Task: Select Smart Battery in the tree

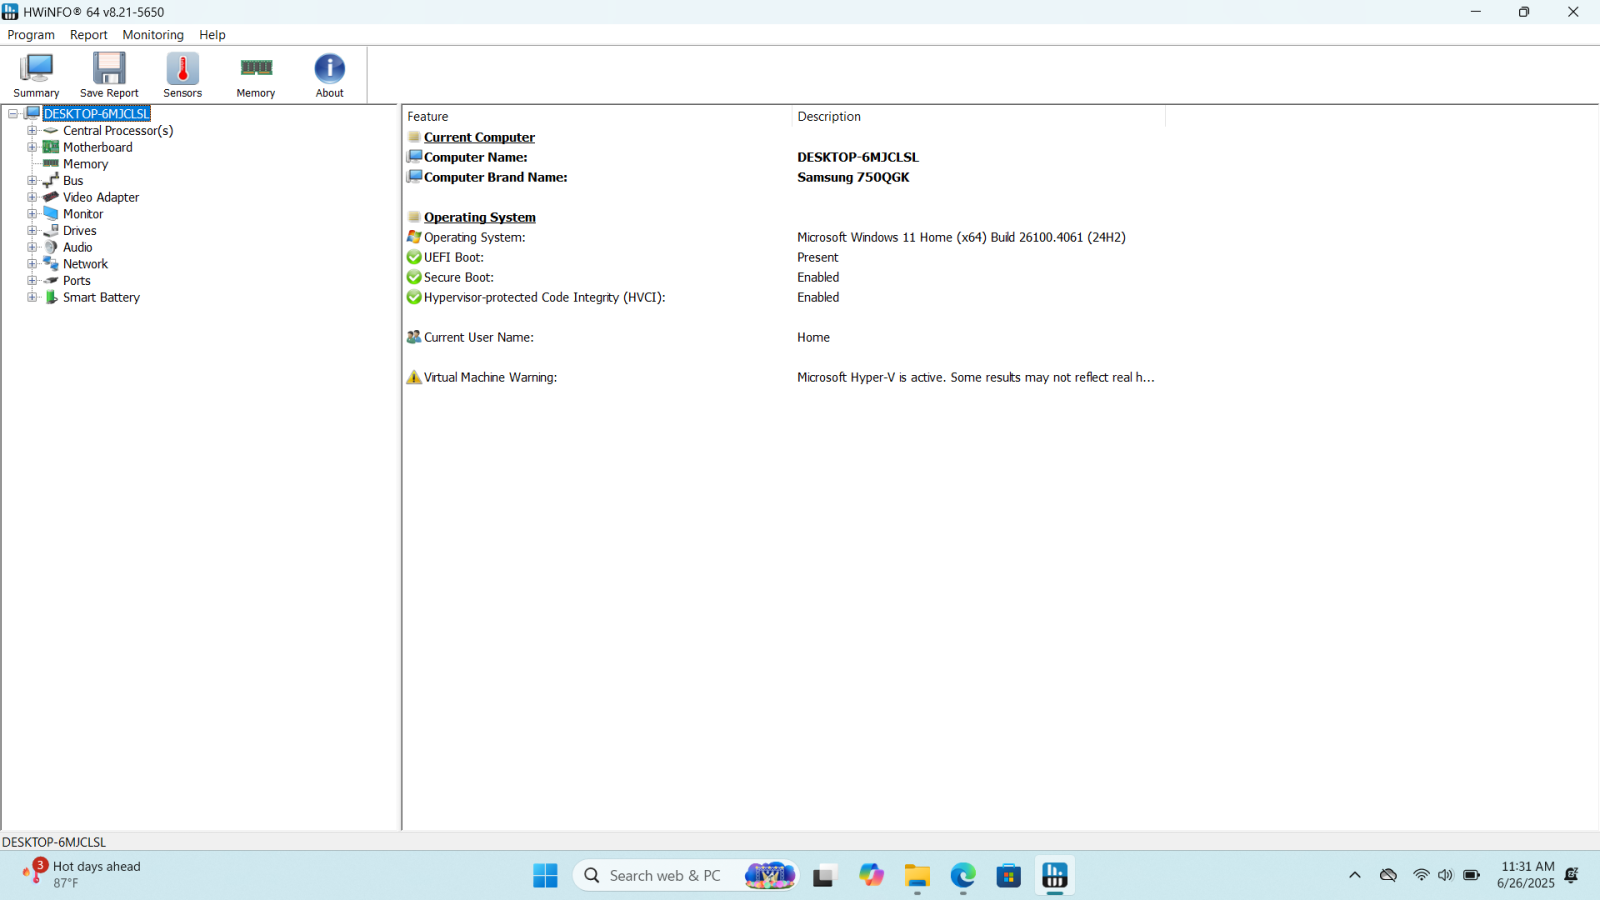Action: pyautogui.click(x=101, y=298)
